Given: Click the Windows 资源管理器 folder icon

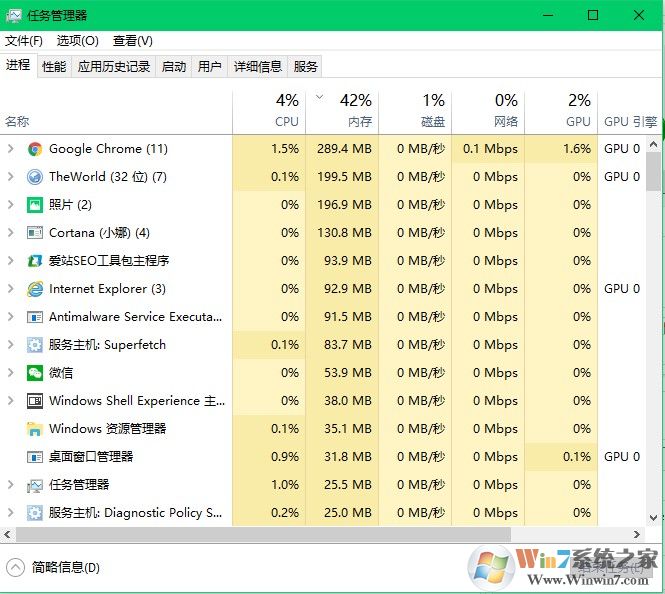Looking at the screenshot, I should click(x=35, y=429).
